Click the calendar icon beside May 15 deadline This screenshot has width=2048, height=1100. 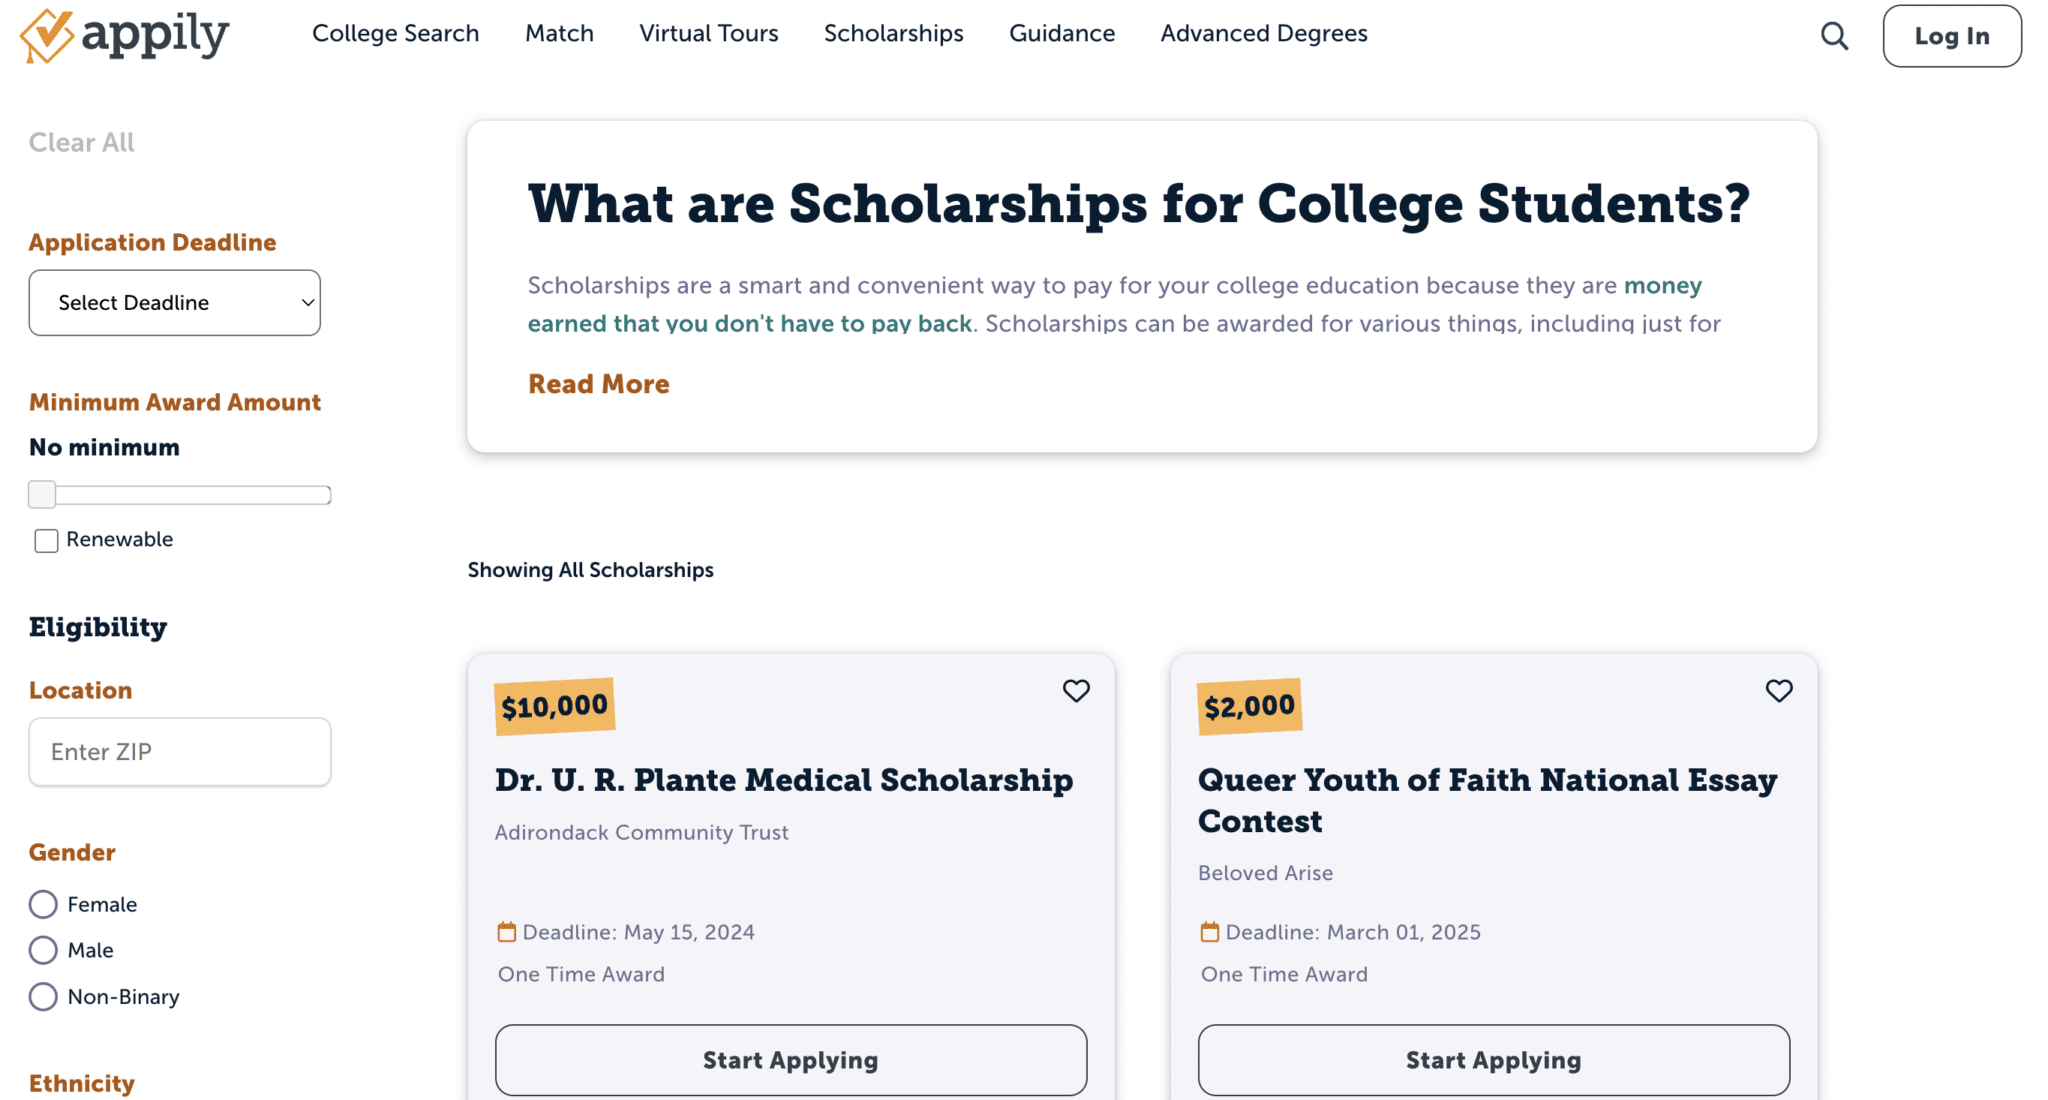coord(506,931)
